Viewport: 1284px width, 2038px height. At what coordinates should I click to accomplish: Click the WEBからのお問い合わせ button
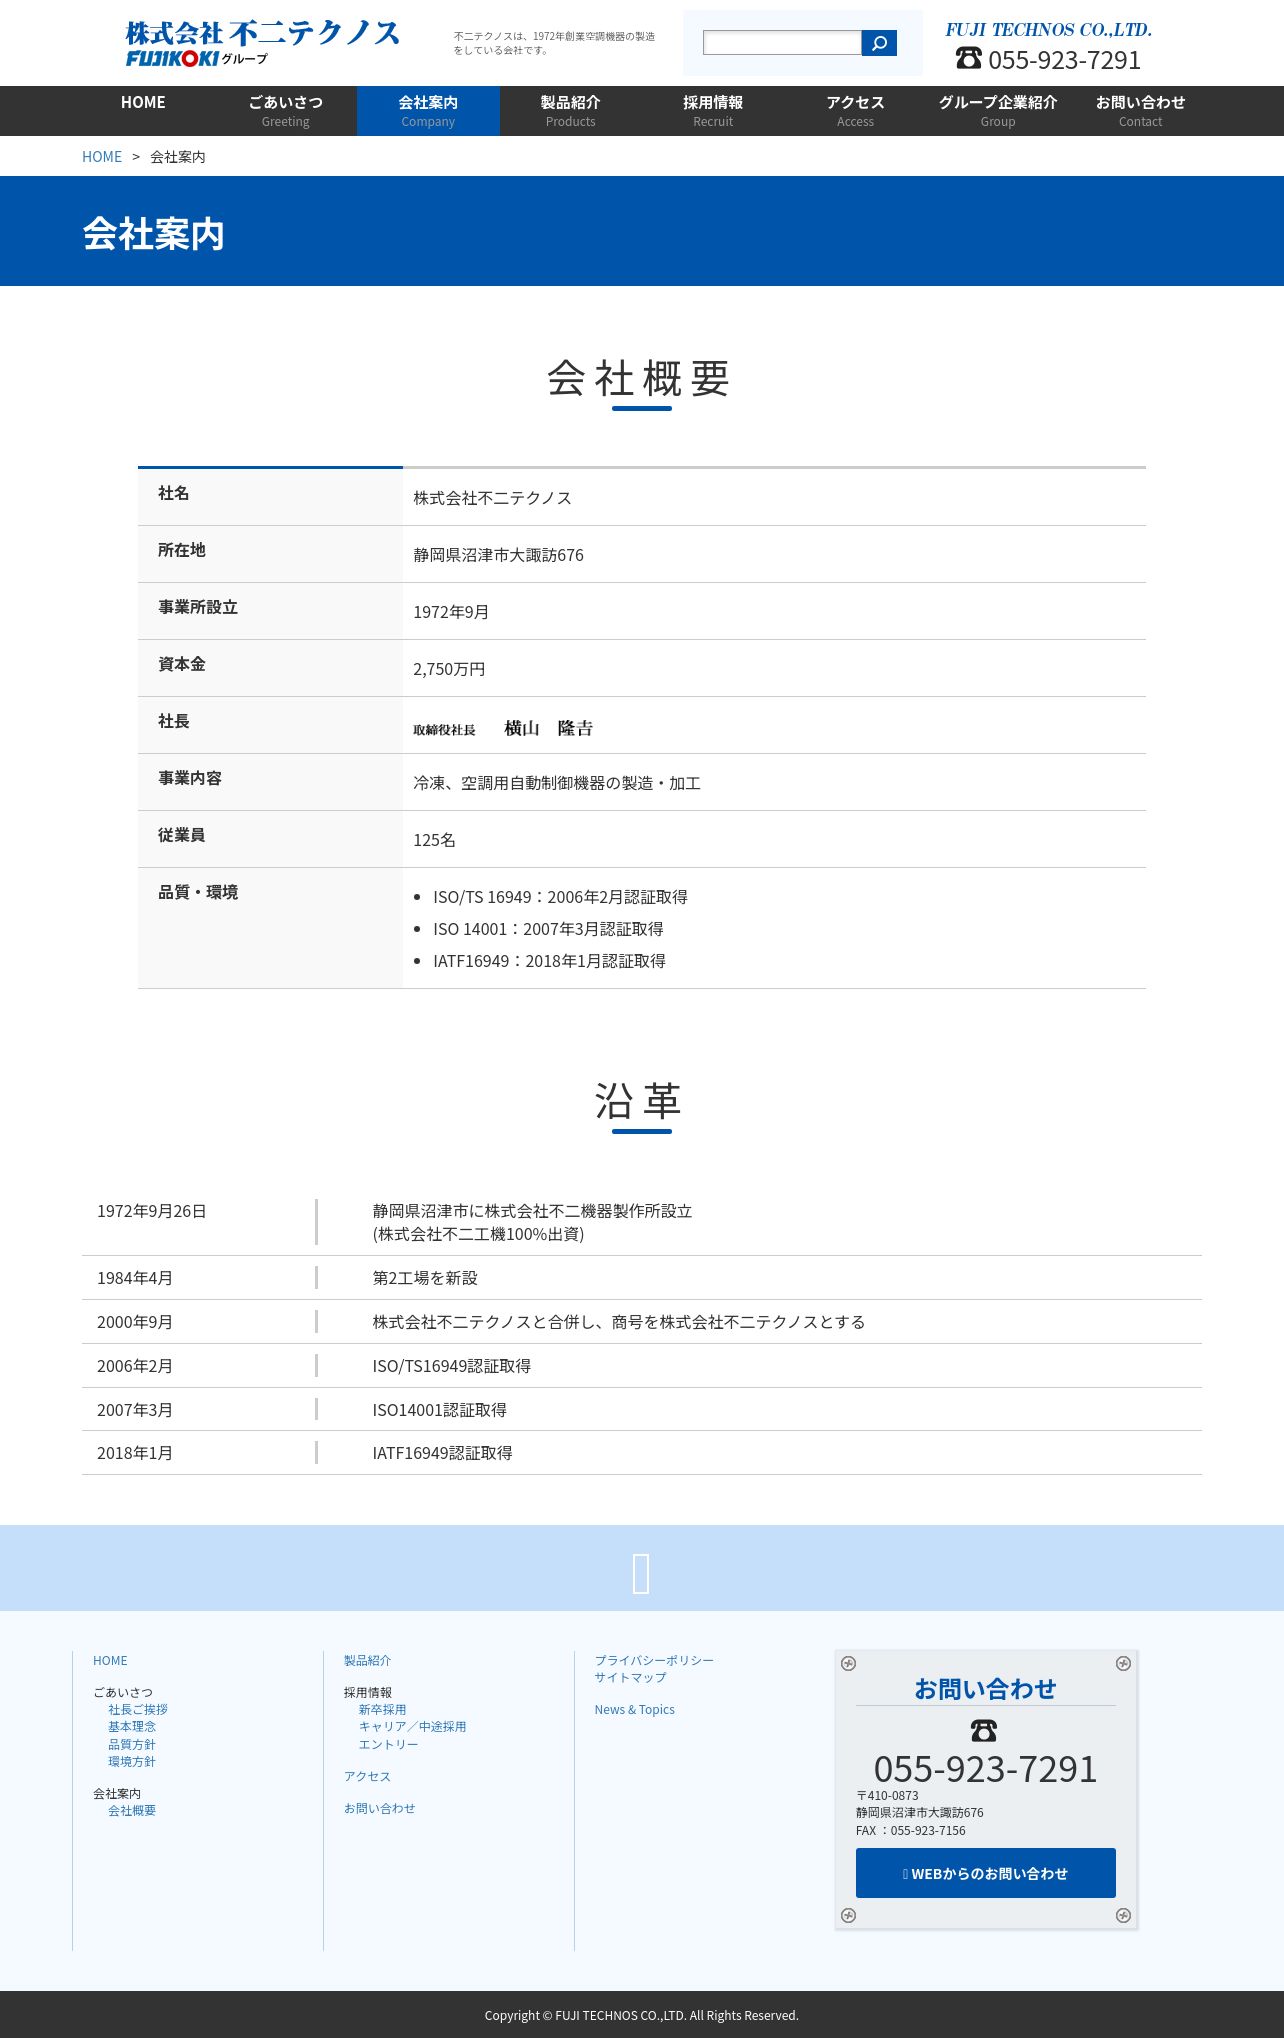(986, 1873)
